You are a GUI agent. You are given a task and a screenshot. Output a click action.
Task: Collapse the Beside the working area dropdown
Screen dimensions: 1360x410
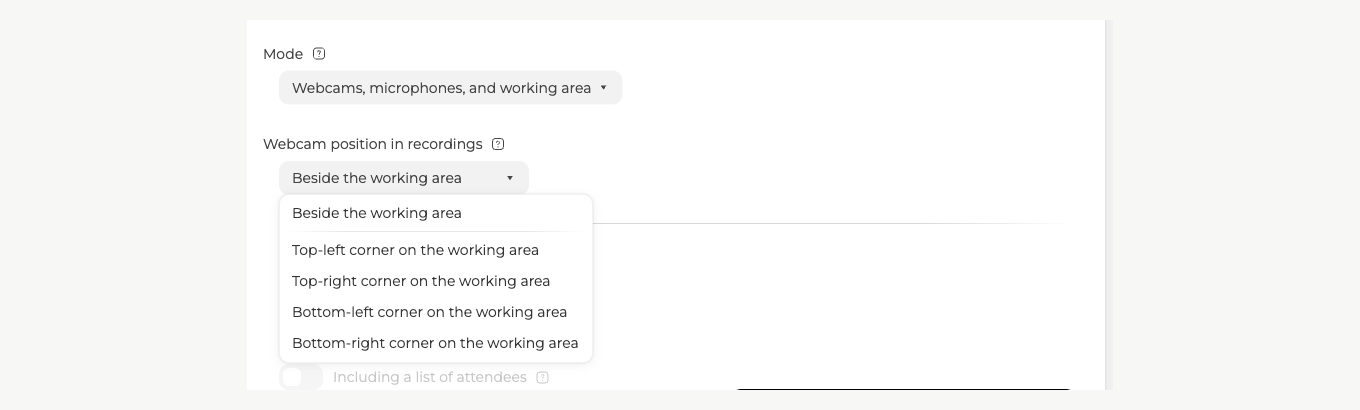click(403, 178)
